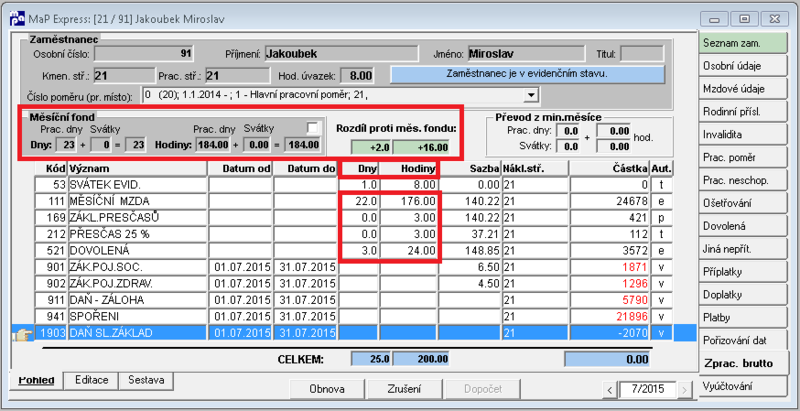This screenshot has height=411, width=800.
Task: Click the MaP Express app icon in title bar
Action: (17, 19)
